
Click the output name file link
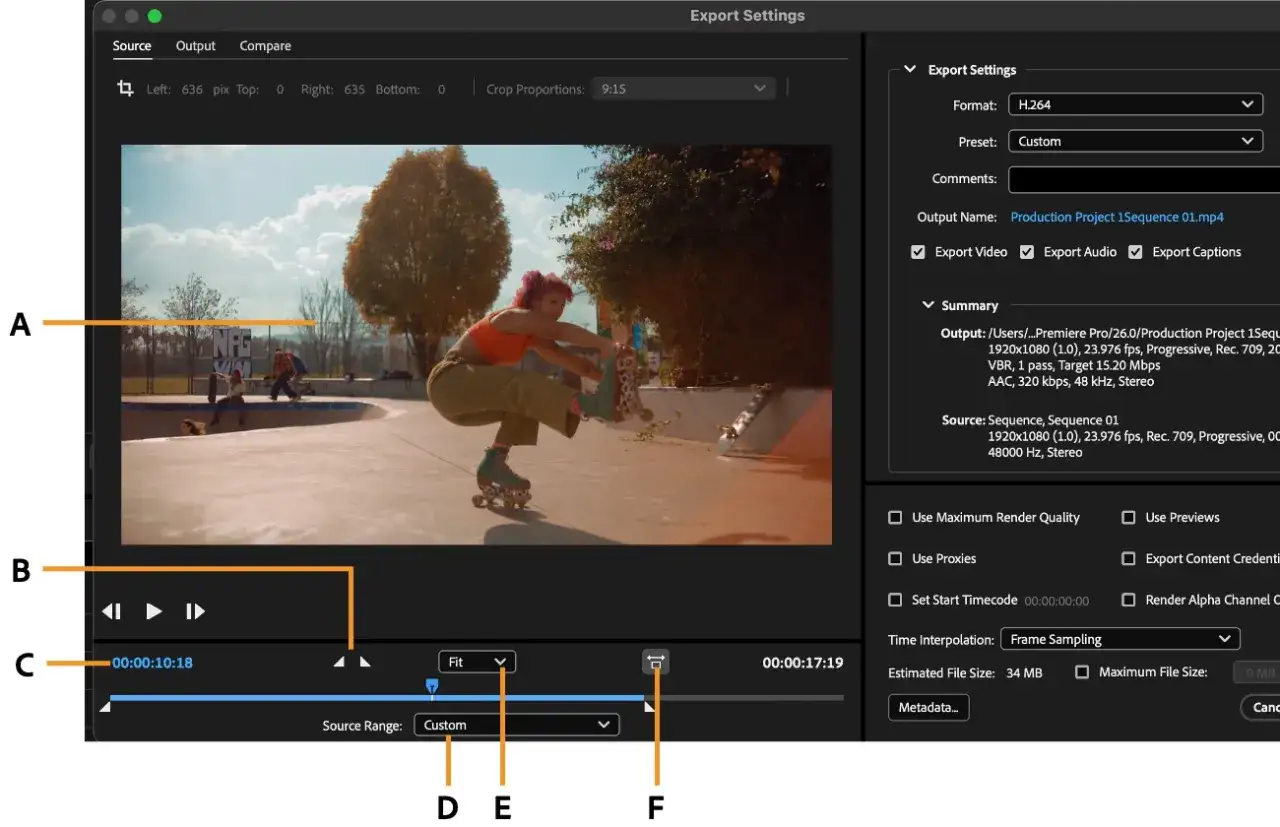tap(1117, 217)
